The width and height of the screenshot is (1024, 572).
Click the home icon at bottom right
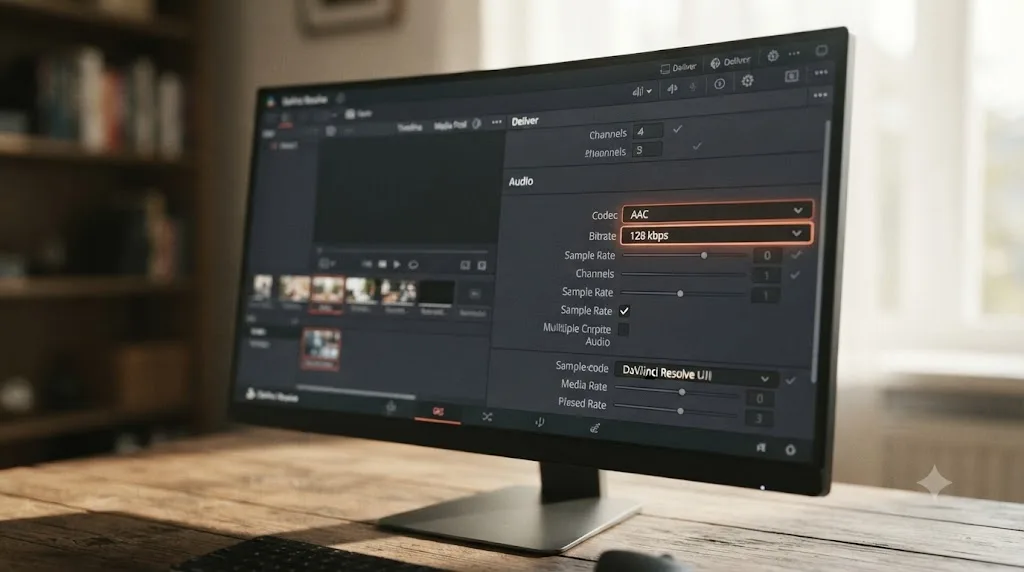point(761,447)
